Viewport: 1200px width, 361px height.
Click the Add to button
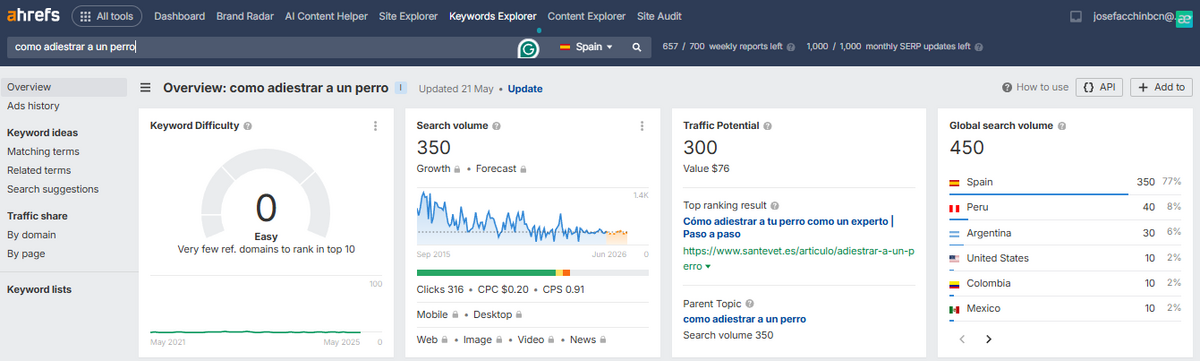tap(1161, 88)
